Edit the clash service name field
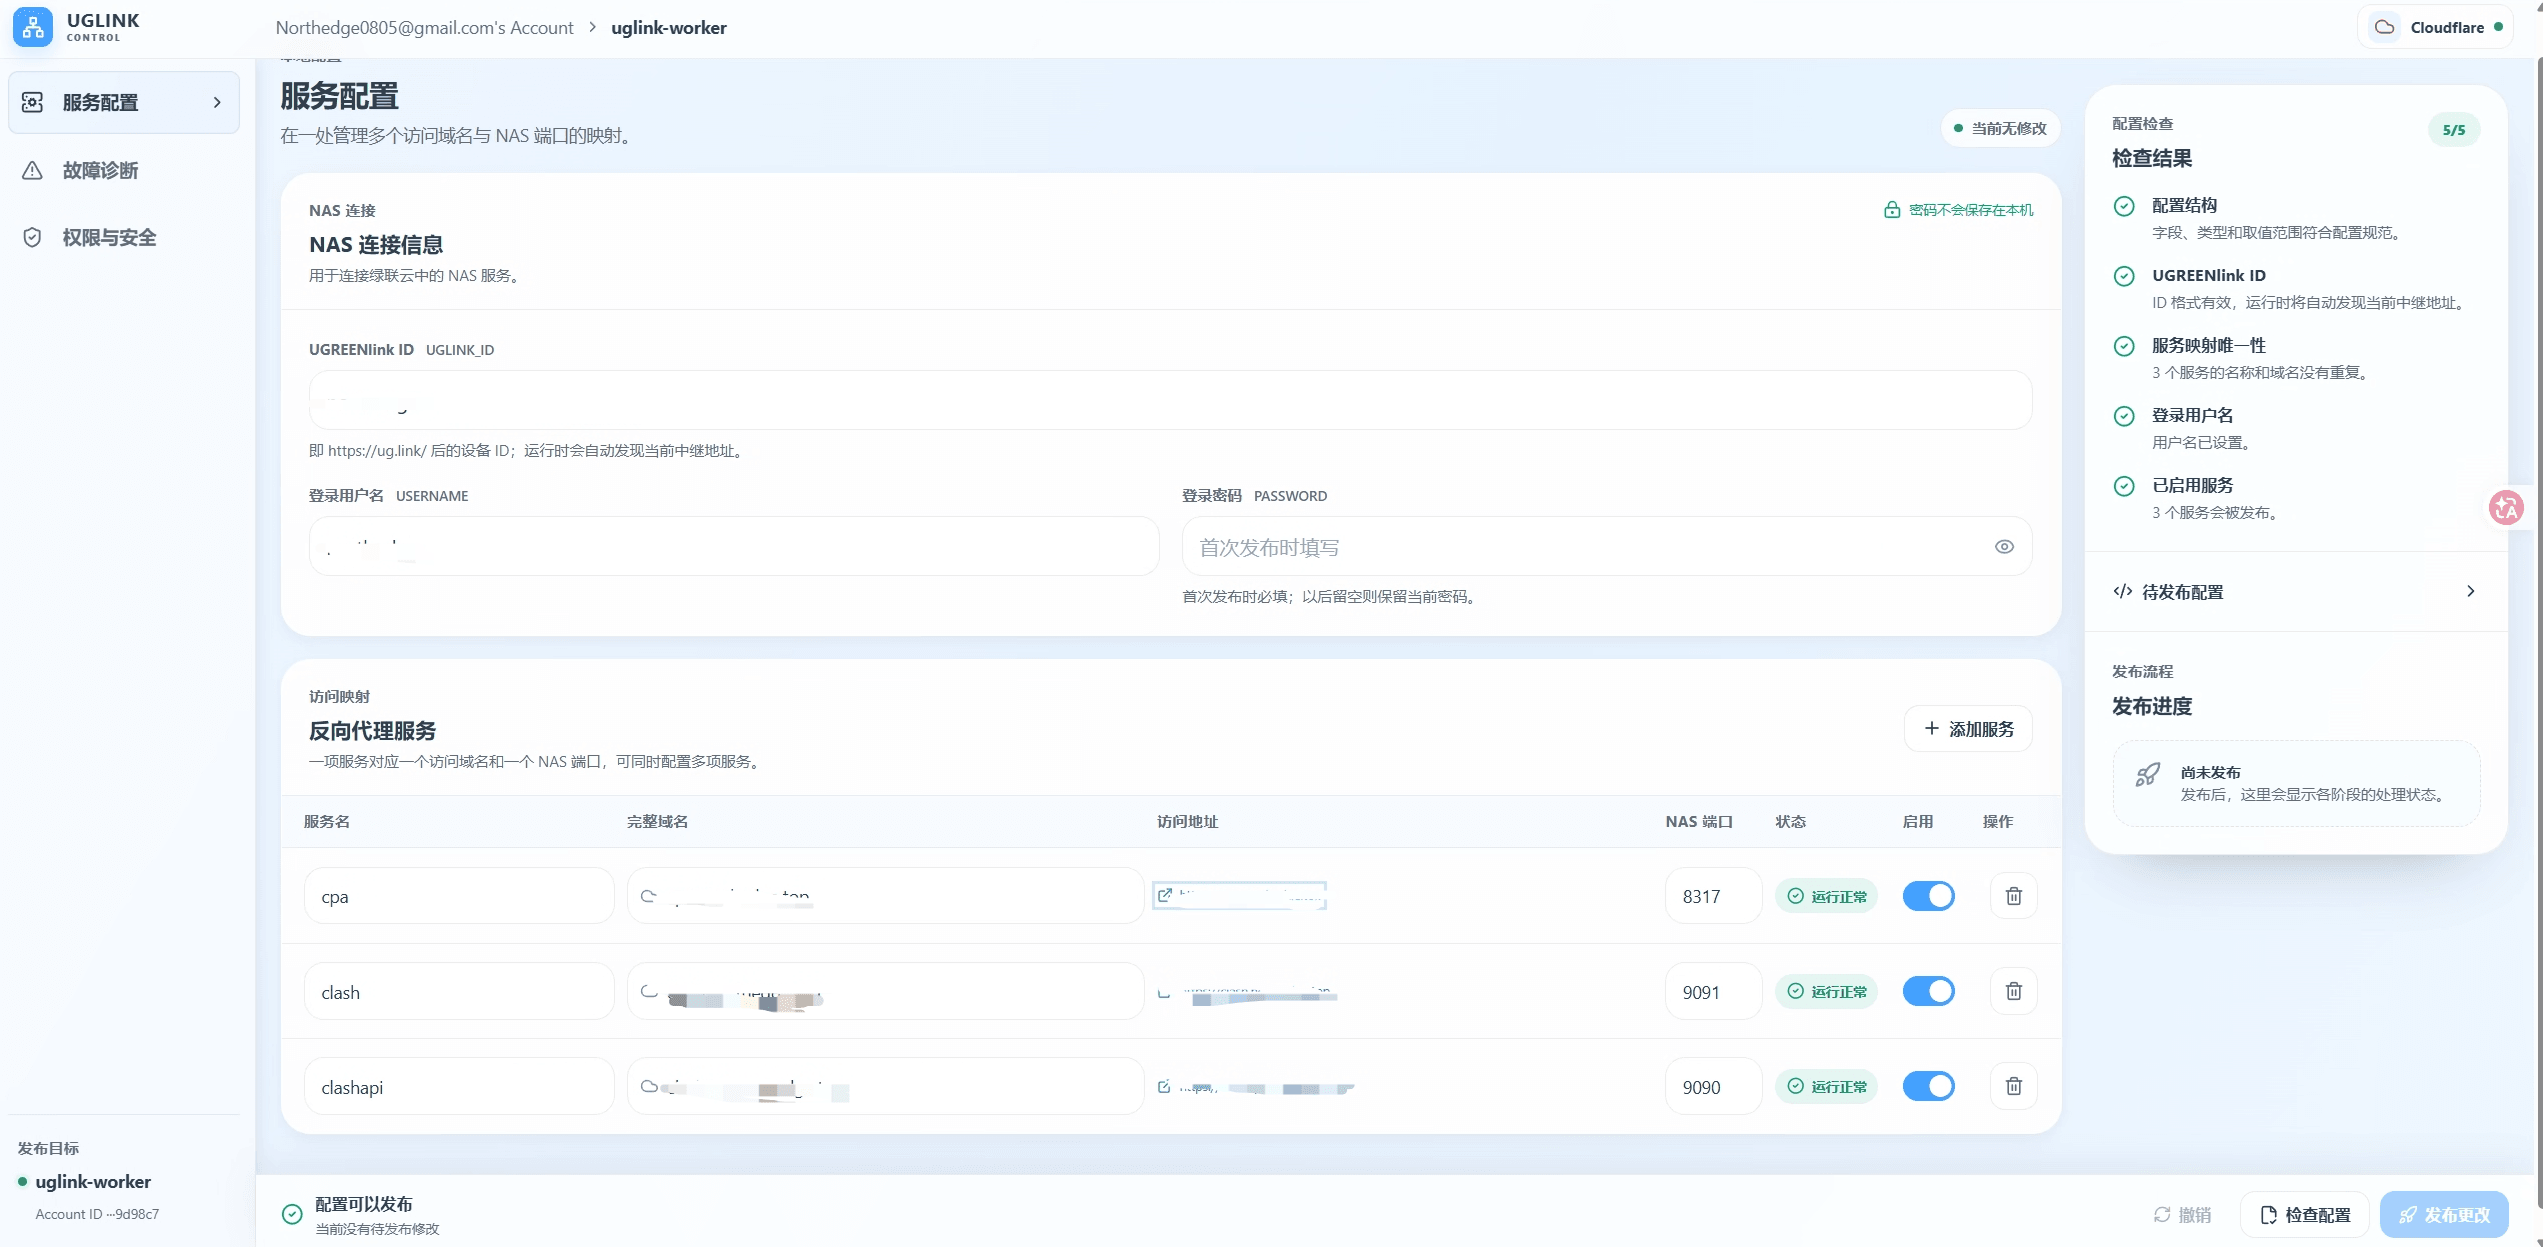Screen dimensions: 2543x1247 (x=459, y=991)
